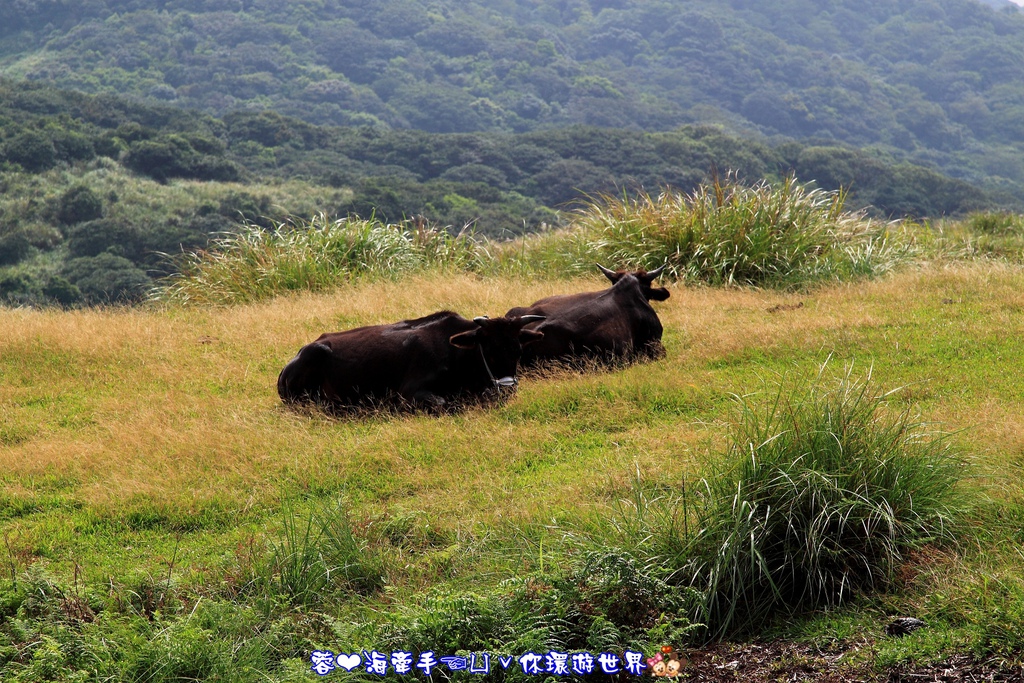The width and height of the screenshot is (1024, 683).
Task: Click the watermark text 環遊世界
Action: point(596,663)
